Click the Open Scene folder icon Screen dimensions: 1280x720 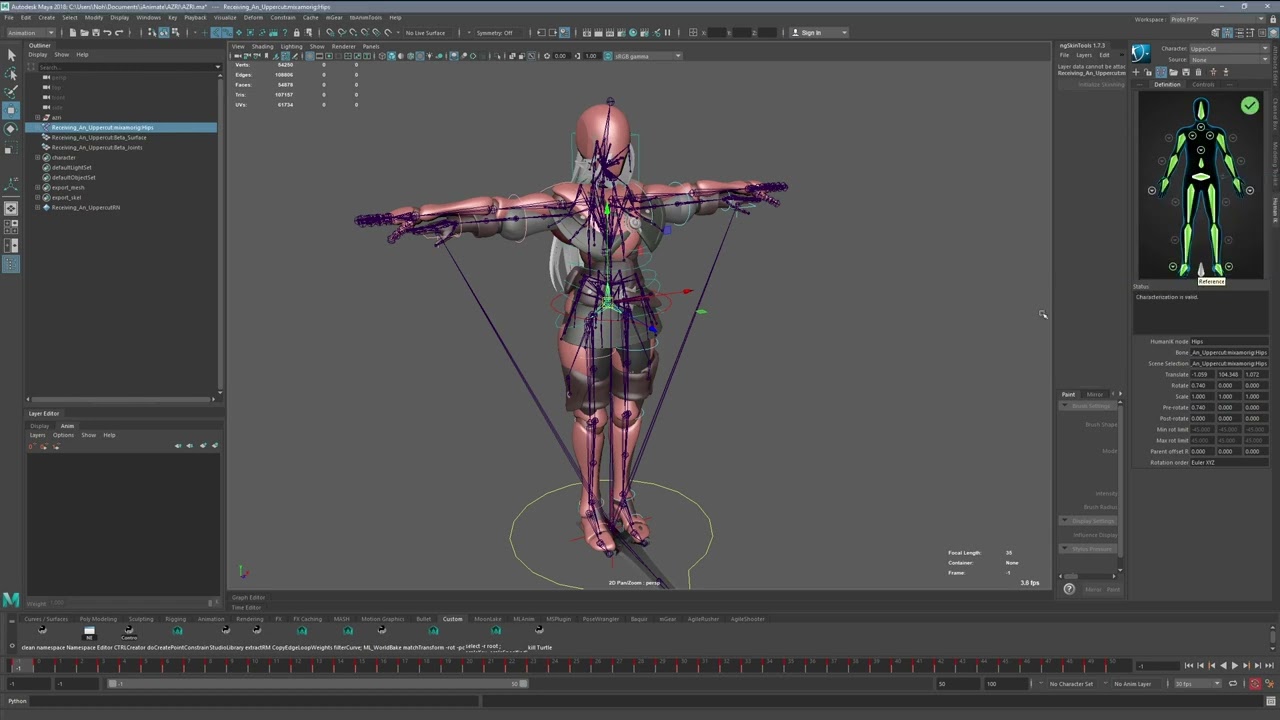click(84, 32)
